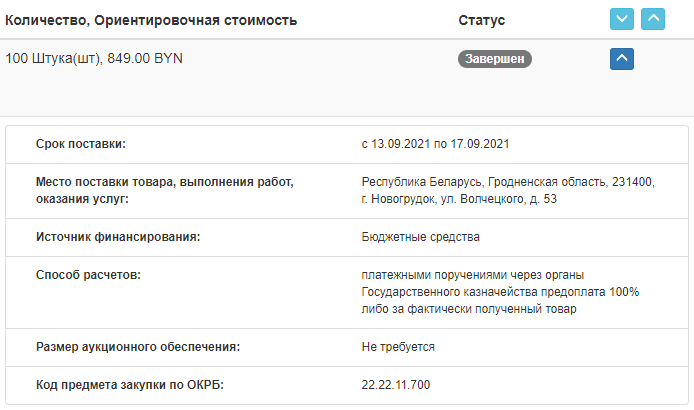Click the "Код предмета закупки по ОКРБ:" label
The height and width of the screenshot is (410, 694).
coord(130,385)
